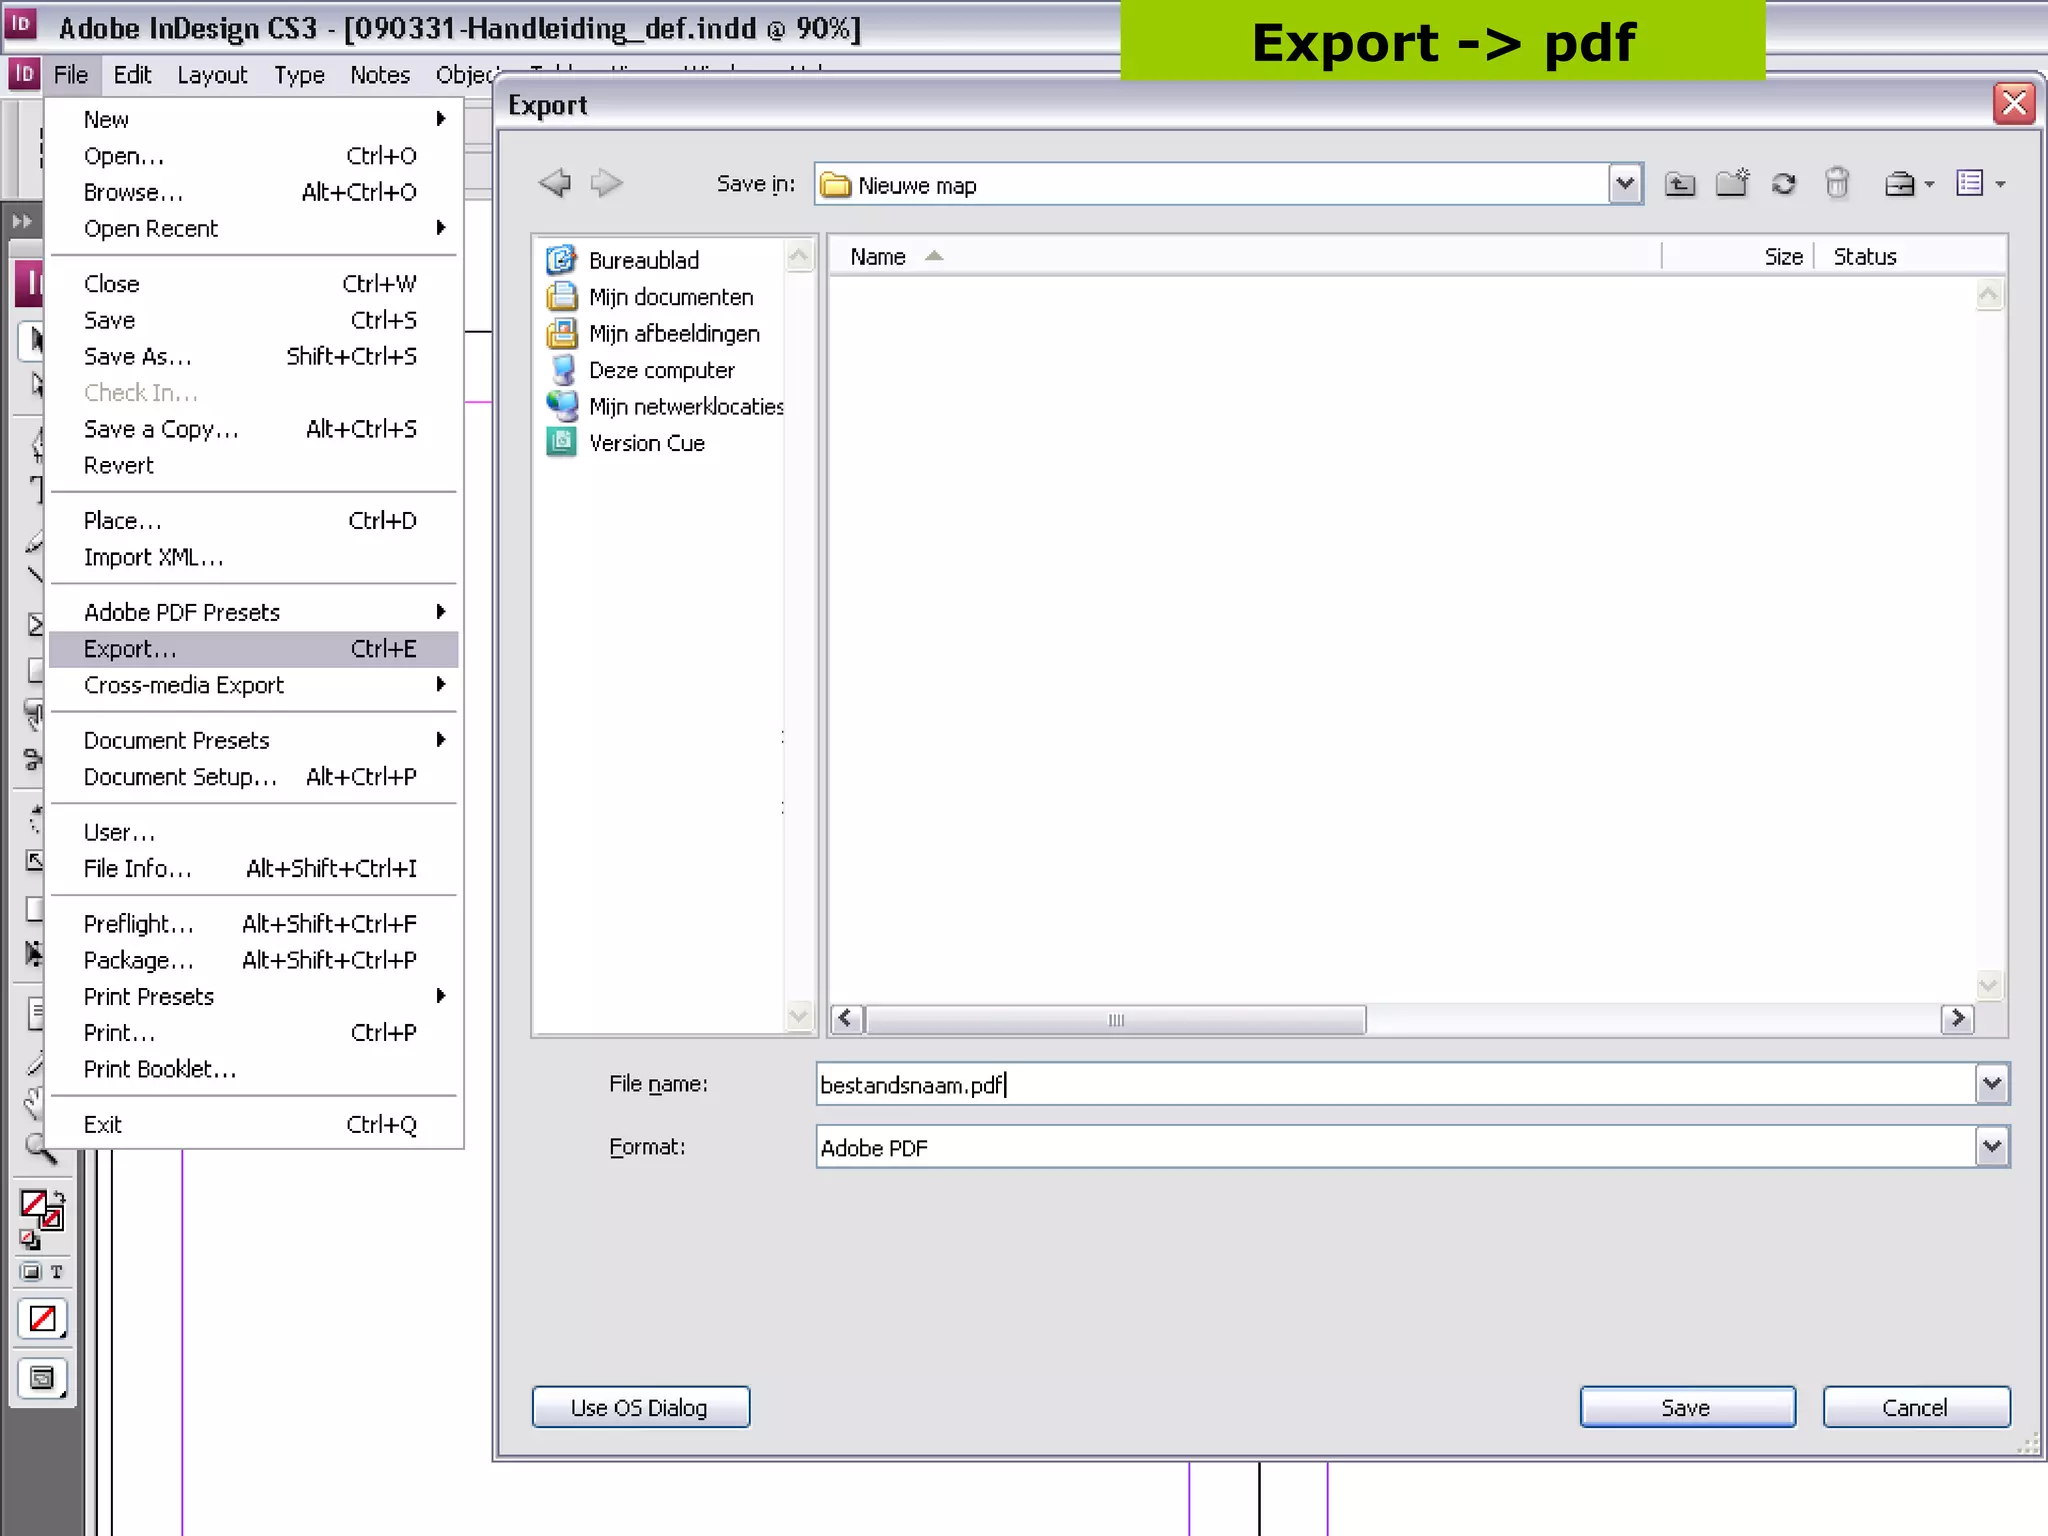Expand the New submenu
This screenshot has width=2048, height=1536.
pos(254,119)
